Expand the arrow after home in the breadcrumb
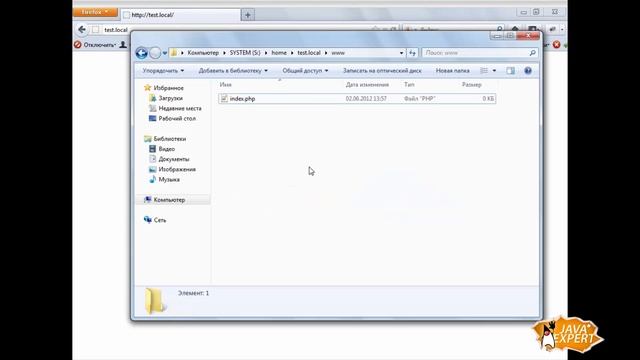Image resolution: width=640 pixels, height=360 pixels. 292,53
